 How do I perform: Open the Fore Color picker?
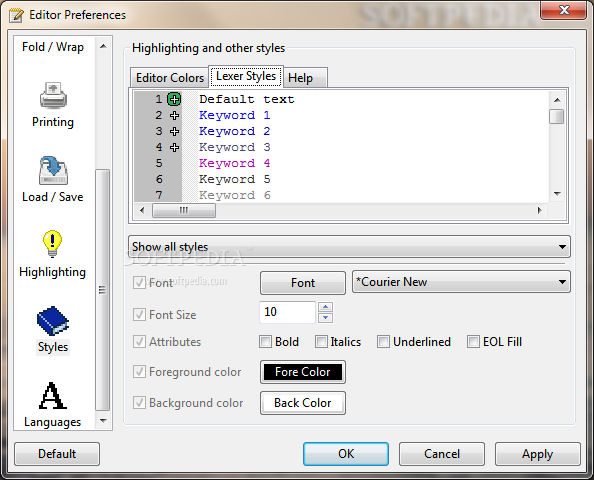(x=303, y=372)
